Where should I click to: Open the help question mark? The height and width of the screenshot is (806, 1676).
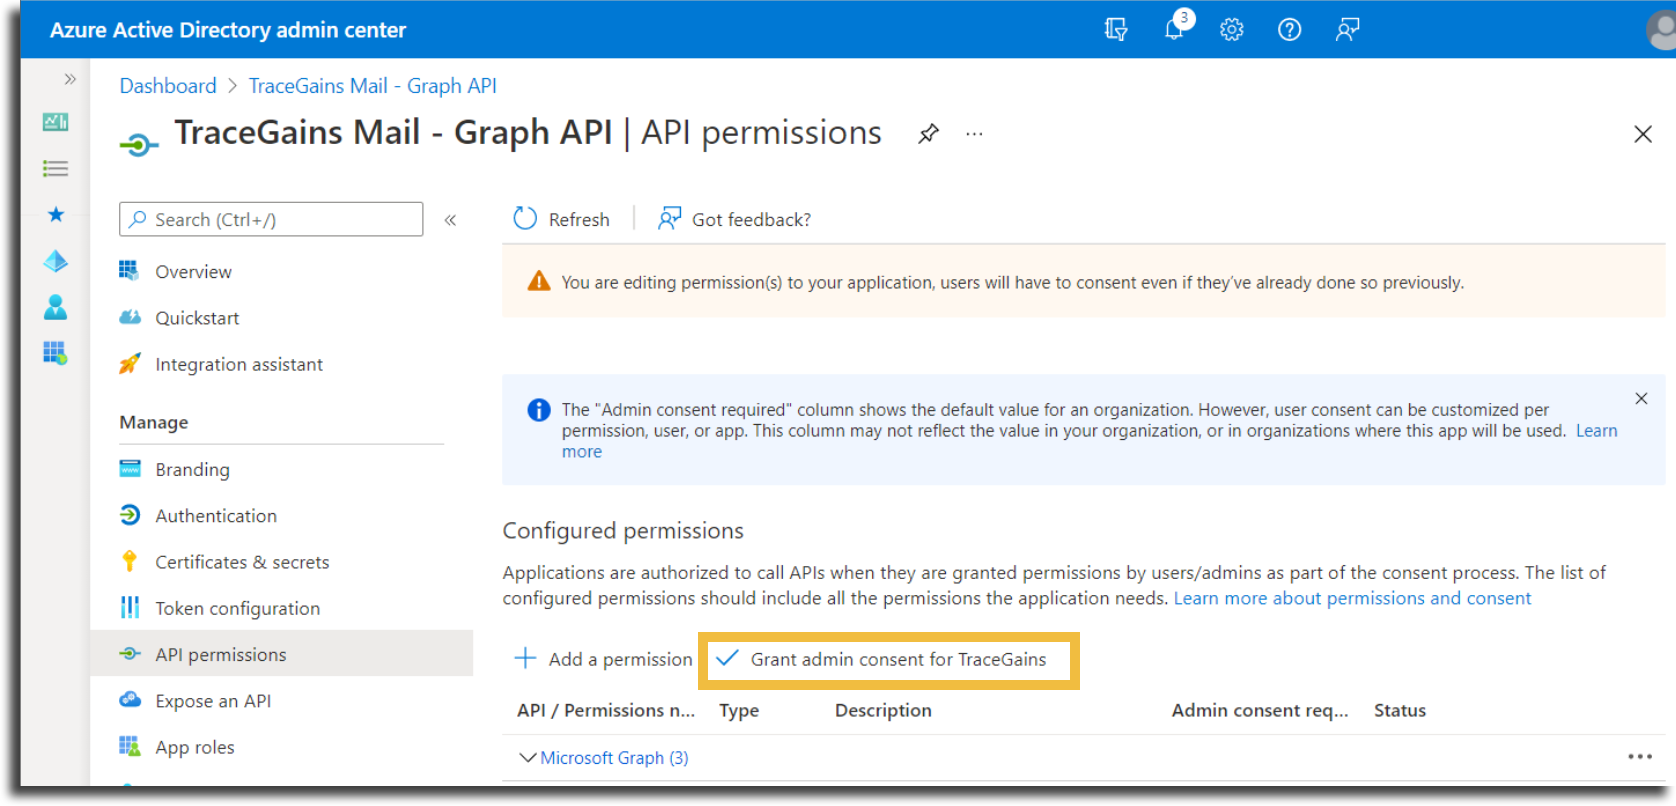pyautogui.click(x=1290, y=30)
